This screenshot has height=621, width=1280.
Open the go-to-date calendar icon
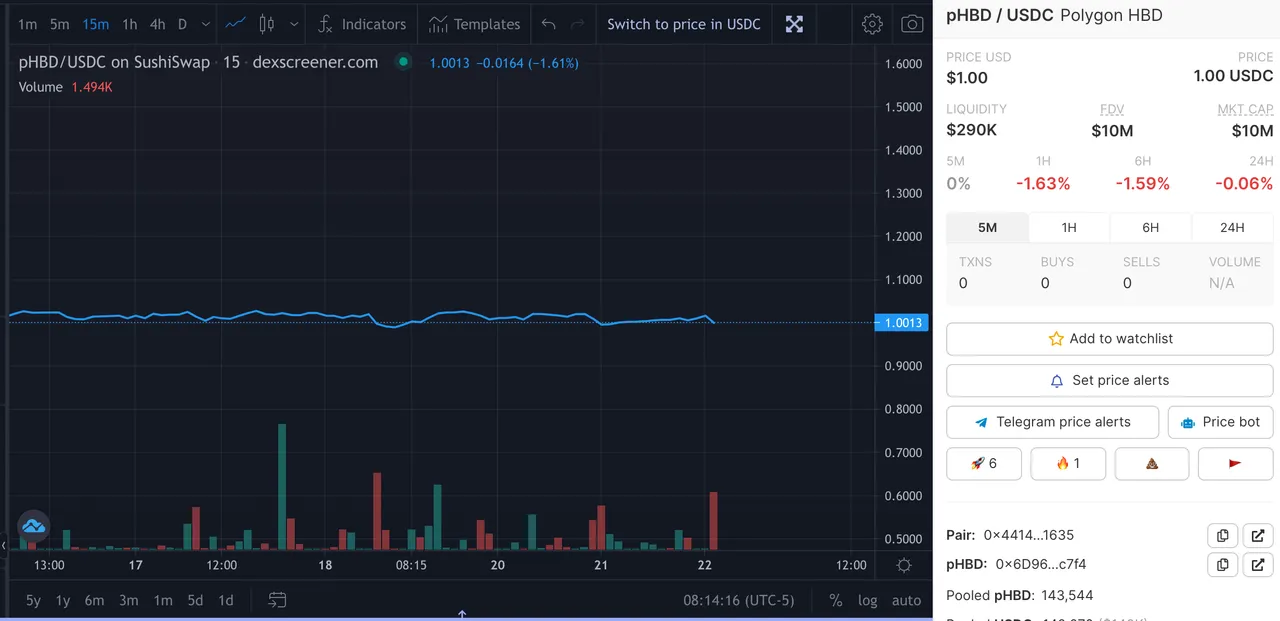click(277, 600)
